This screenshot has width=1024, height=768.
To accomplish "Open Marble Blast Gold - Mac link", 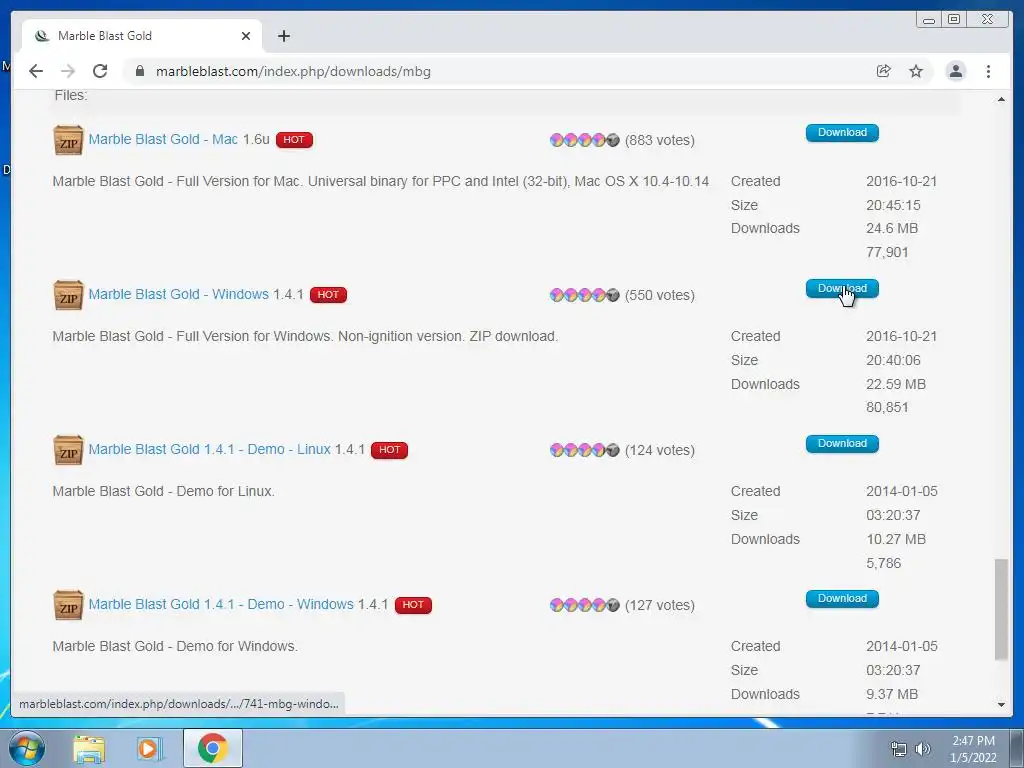I will pos(163,139).
